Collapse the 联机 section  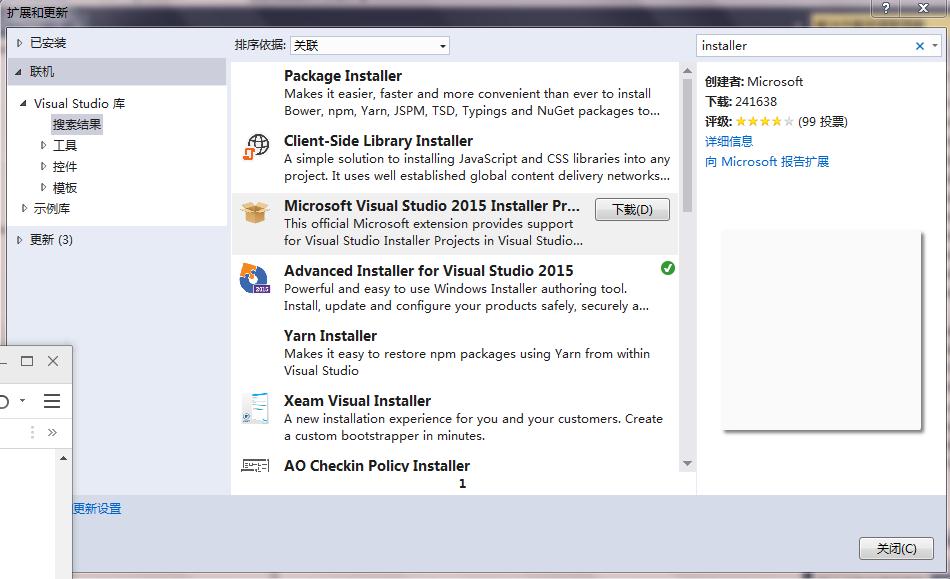pos(19,72)
